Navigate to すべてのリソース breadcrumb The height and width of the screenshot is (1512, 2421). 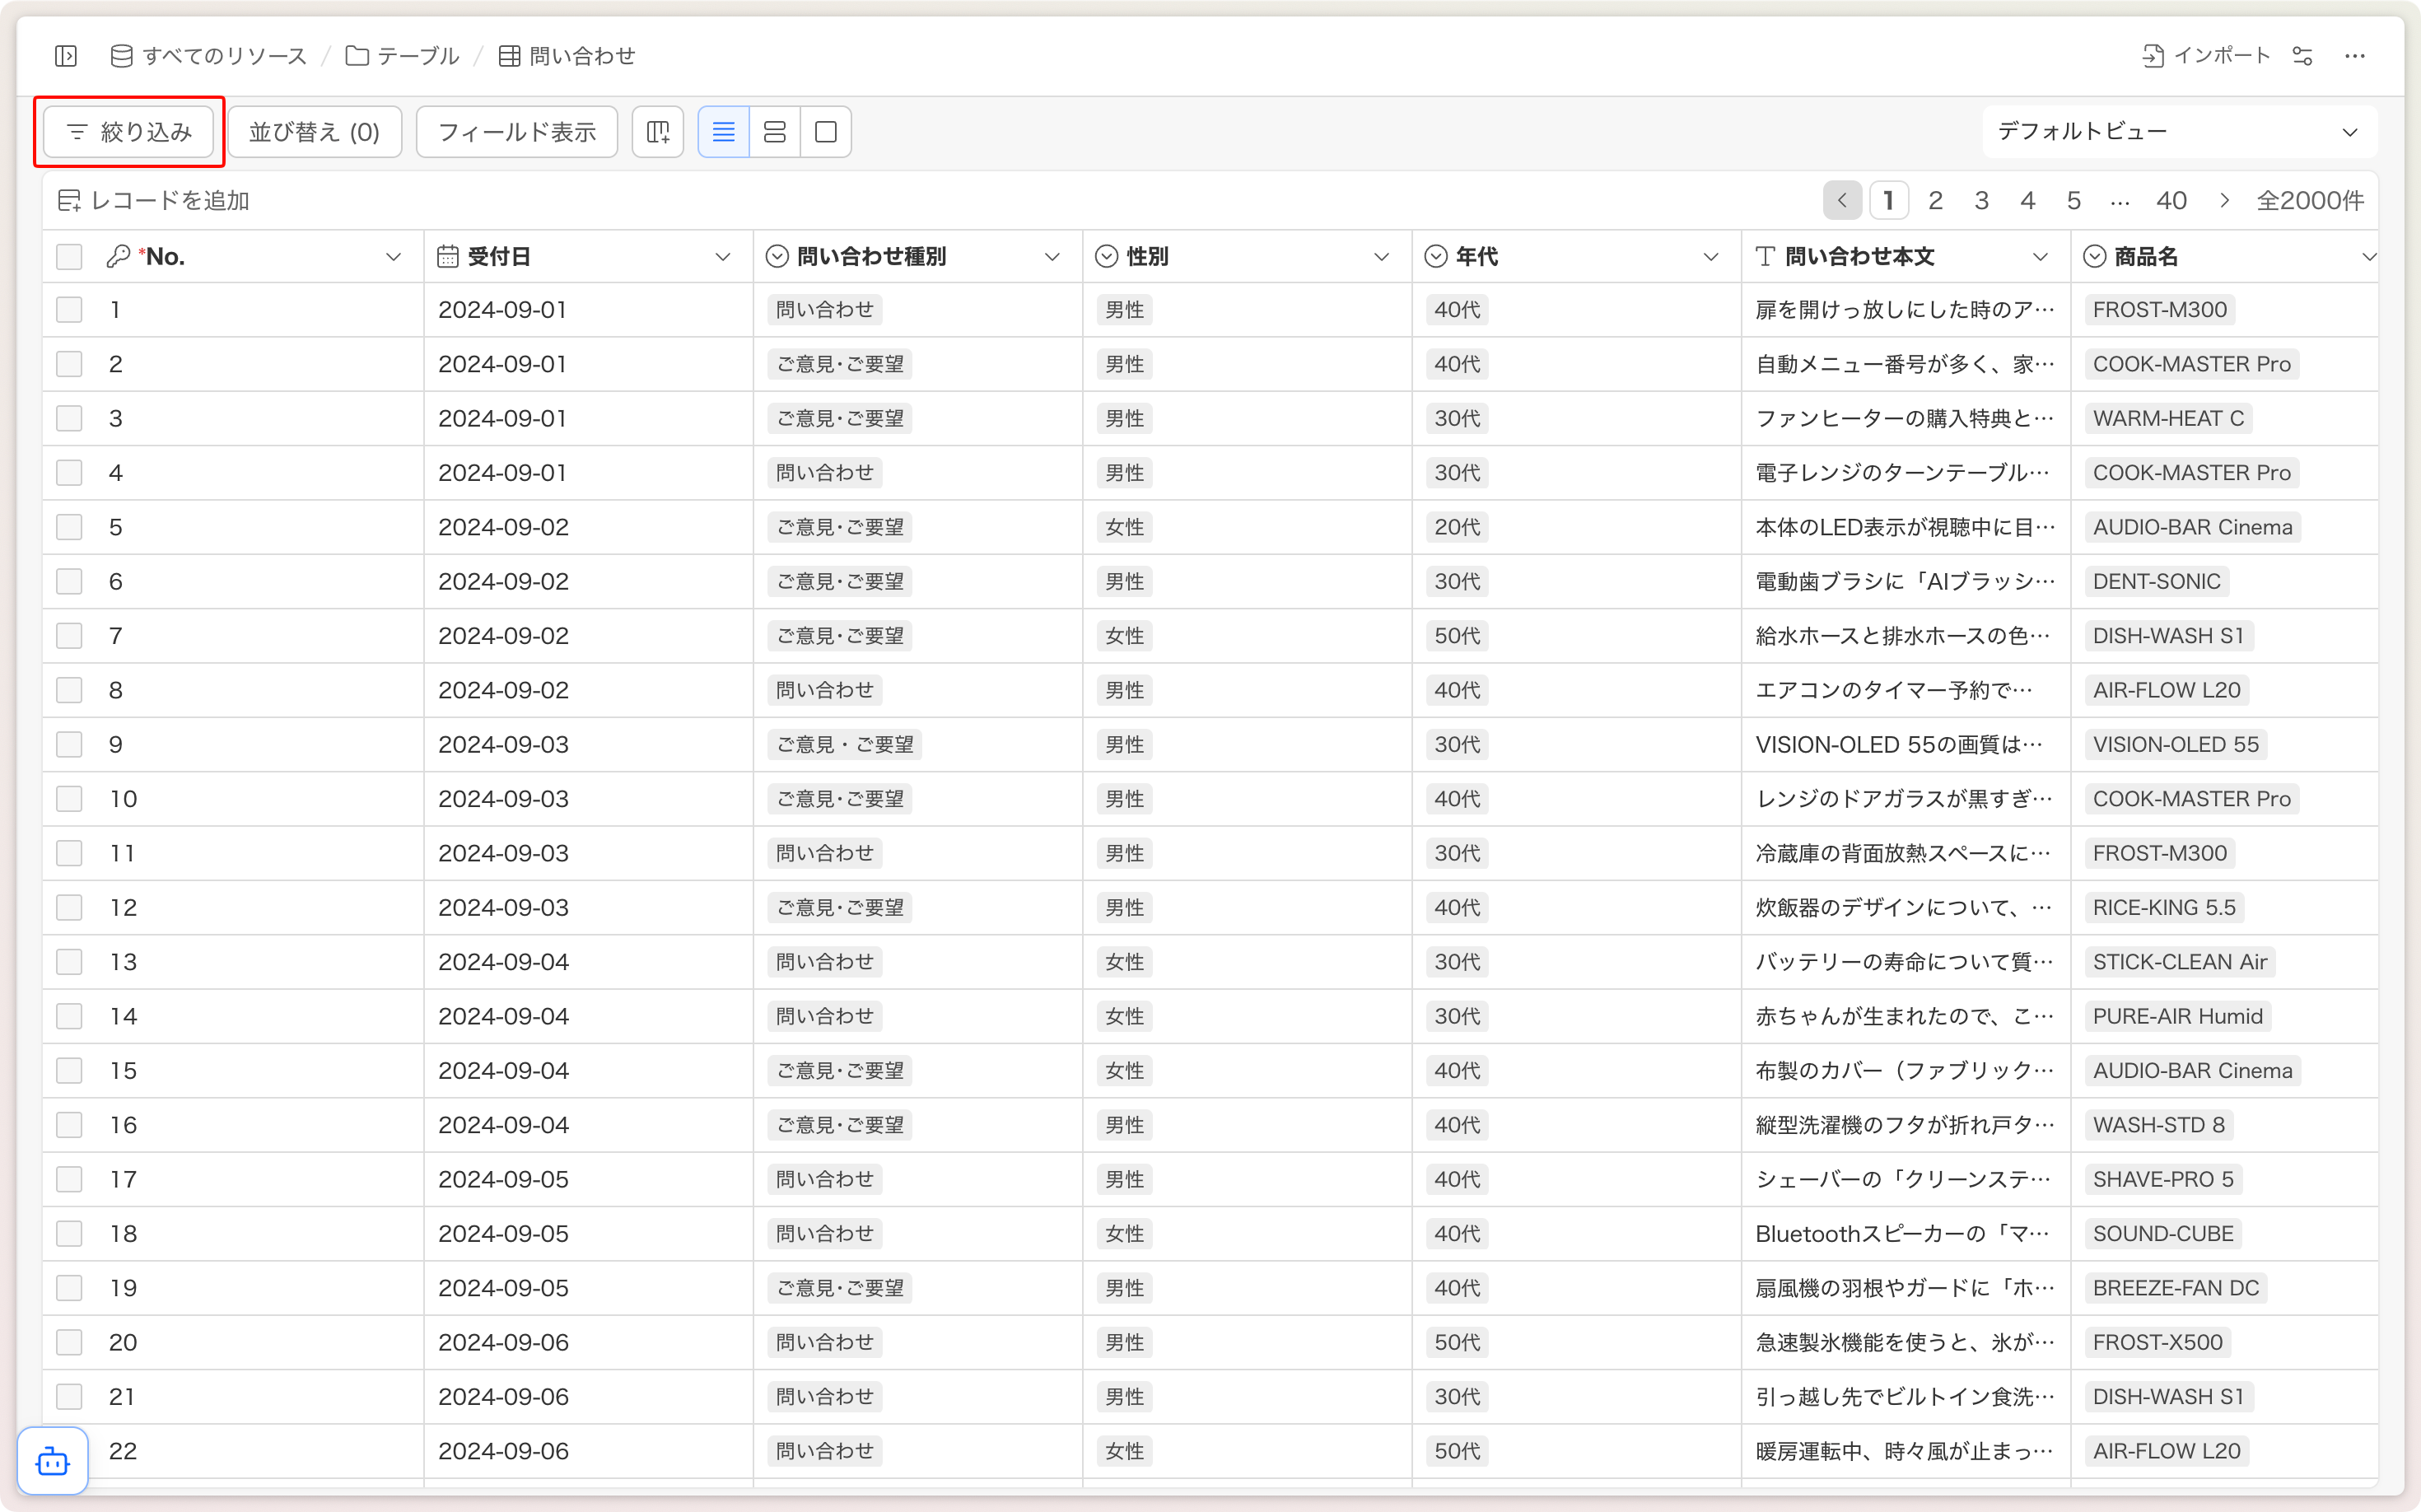(209, 56)
